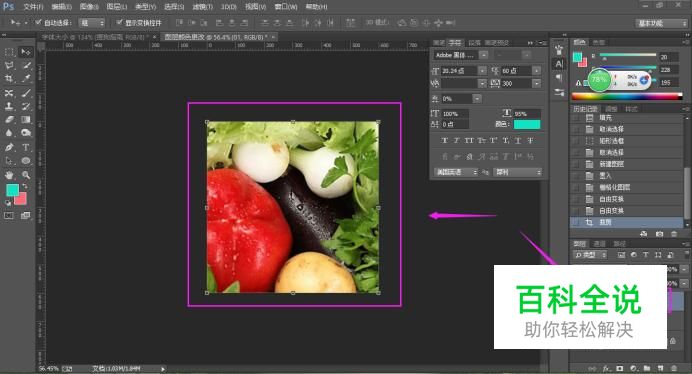Screen dimensions: 692x374
Task: Open language 美国英语 dropdown
Action: pos(455,172)
